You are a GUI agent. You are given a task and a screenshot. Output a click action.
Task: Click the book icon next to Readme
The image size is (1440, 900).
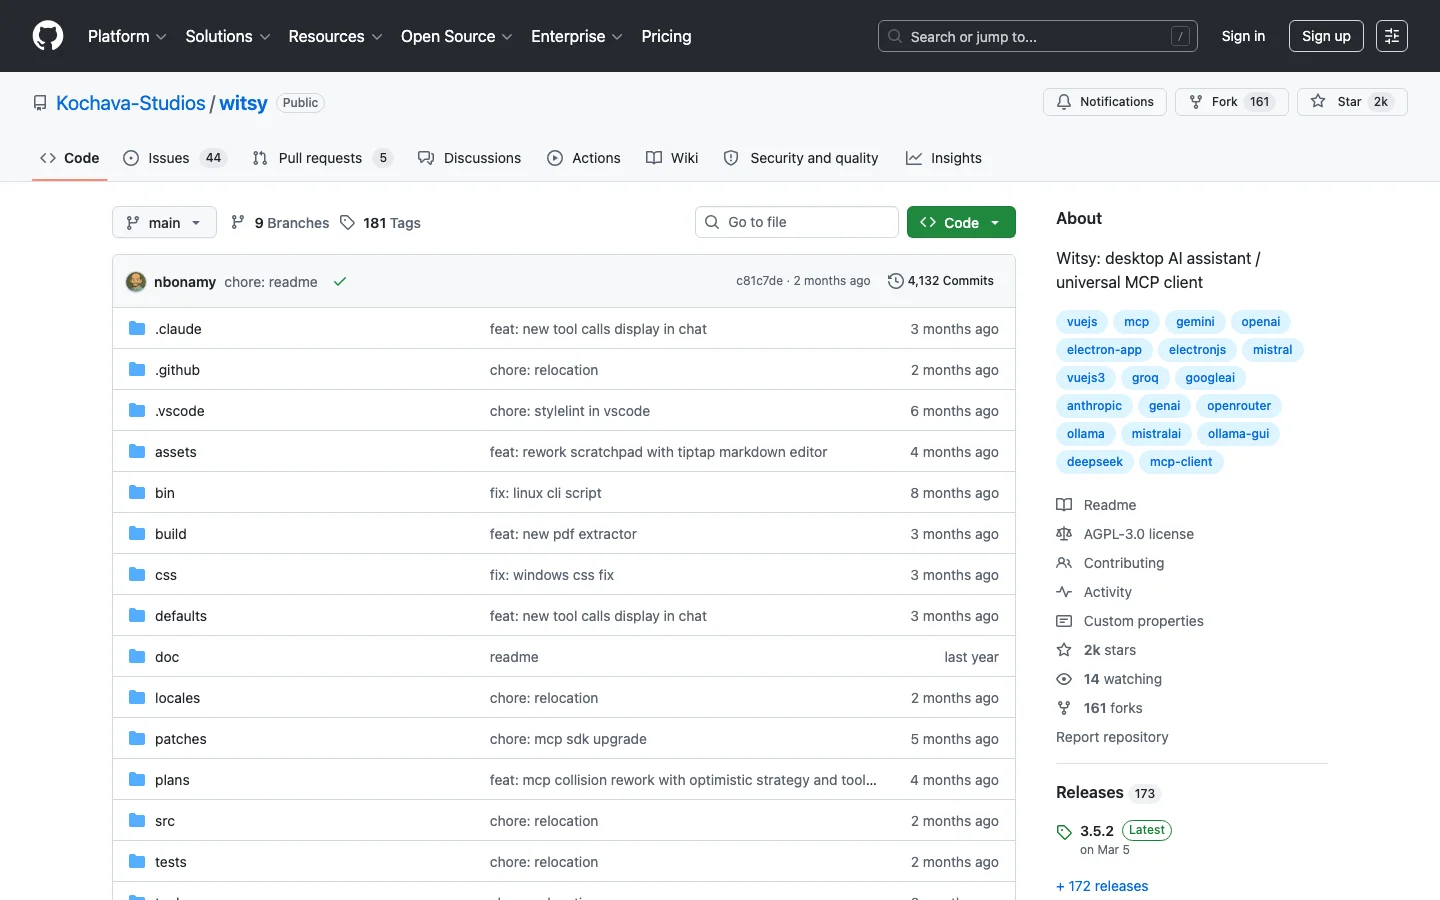[1064, 505]
